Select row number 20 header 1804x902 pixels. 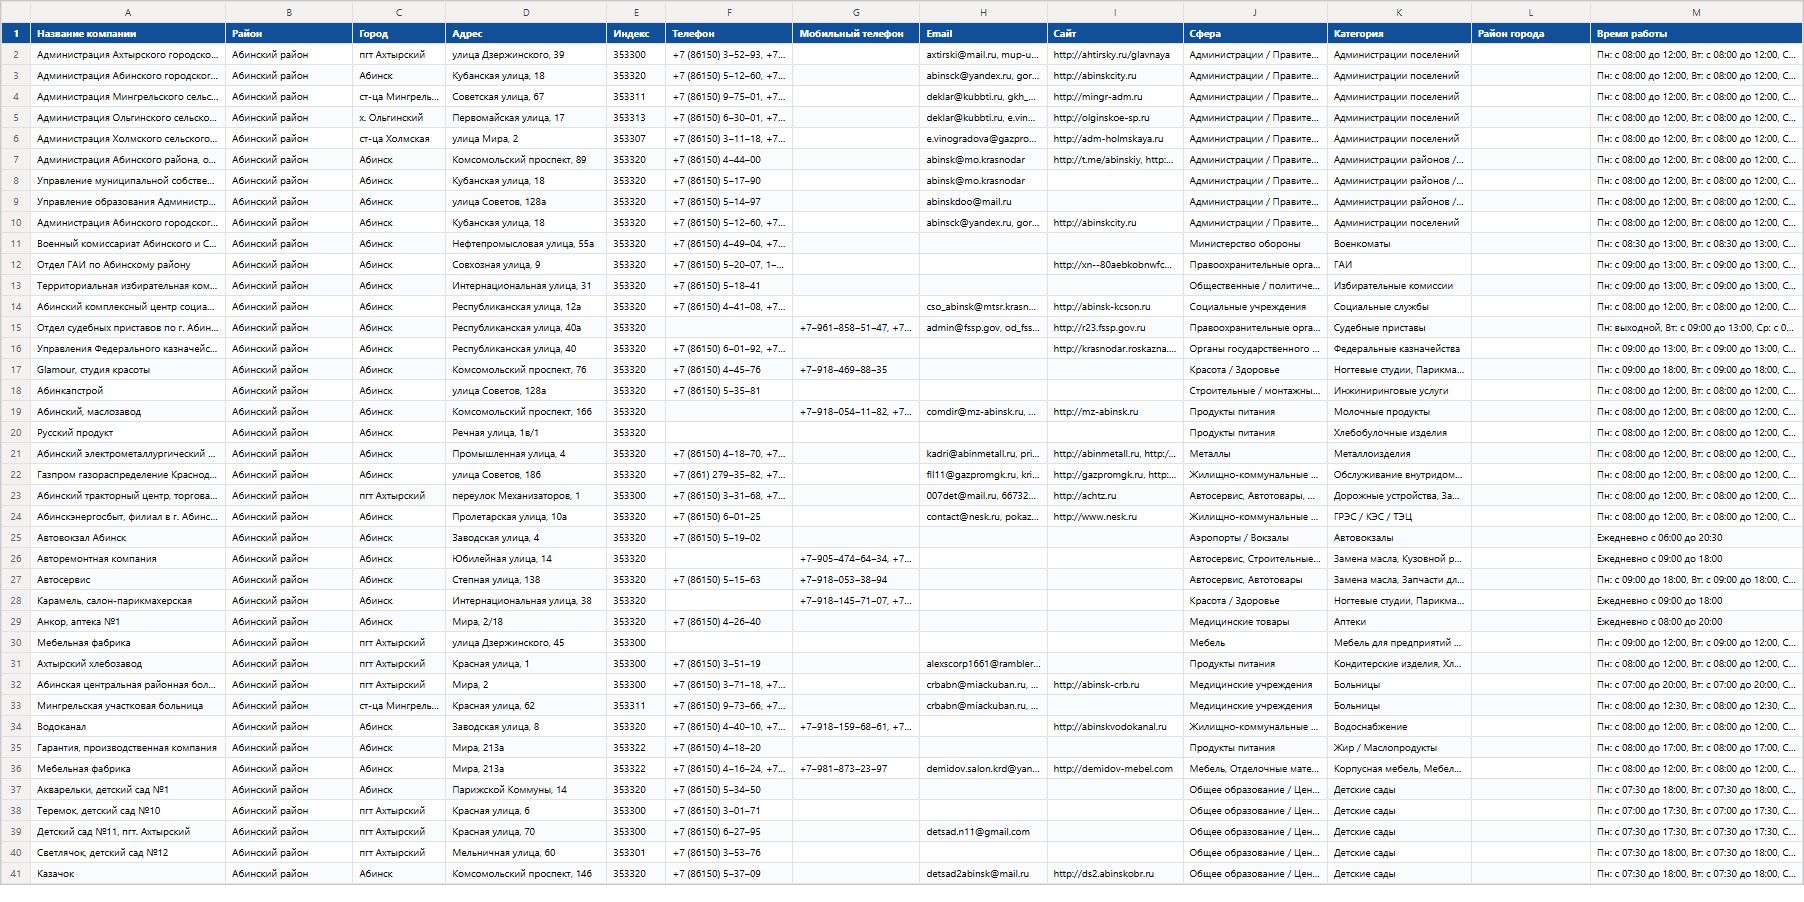coord(16,433)
